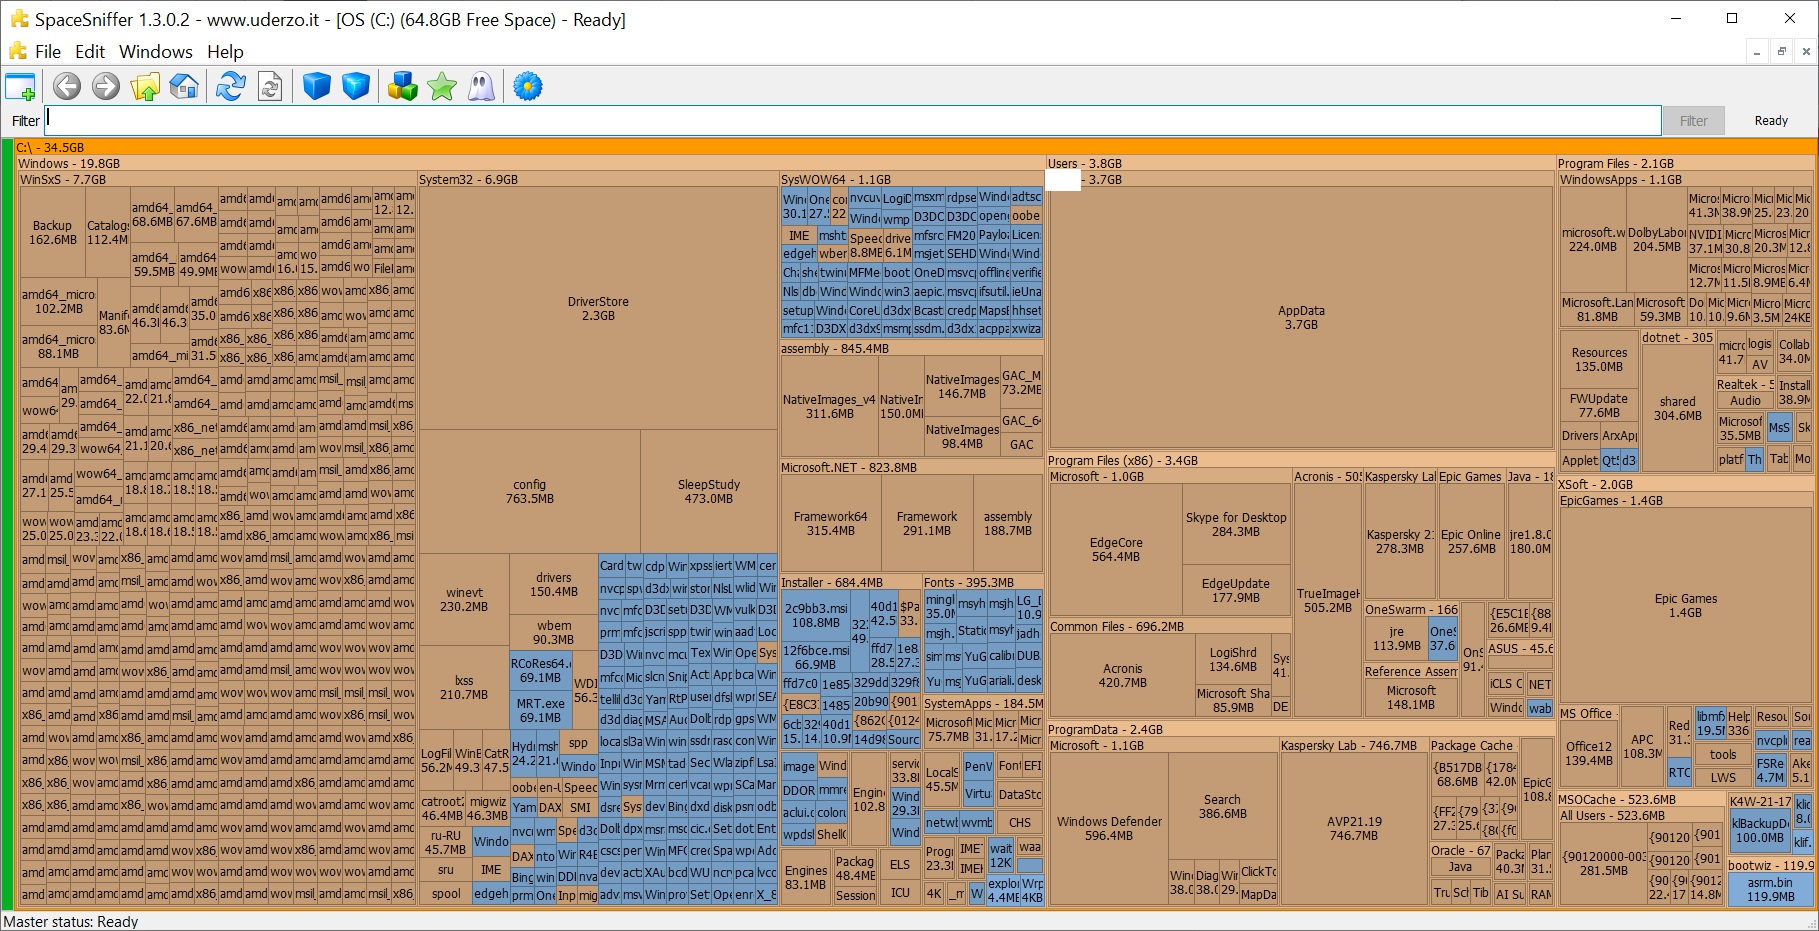Open the File menu
The image size is (1819, 931).
(48, 52)
